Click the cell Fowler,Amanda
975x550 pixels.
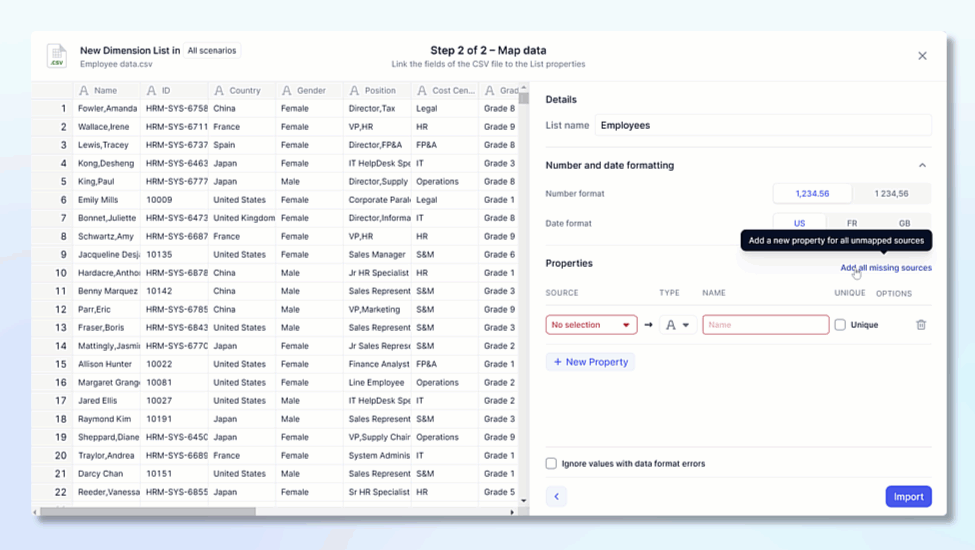pos(108,109)
